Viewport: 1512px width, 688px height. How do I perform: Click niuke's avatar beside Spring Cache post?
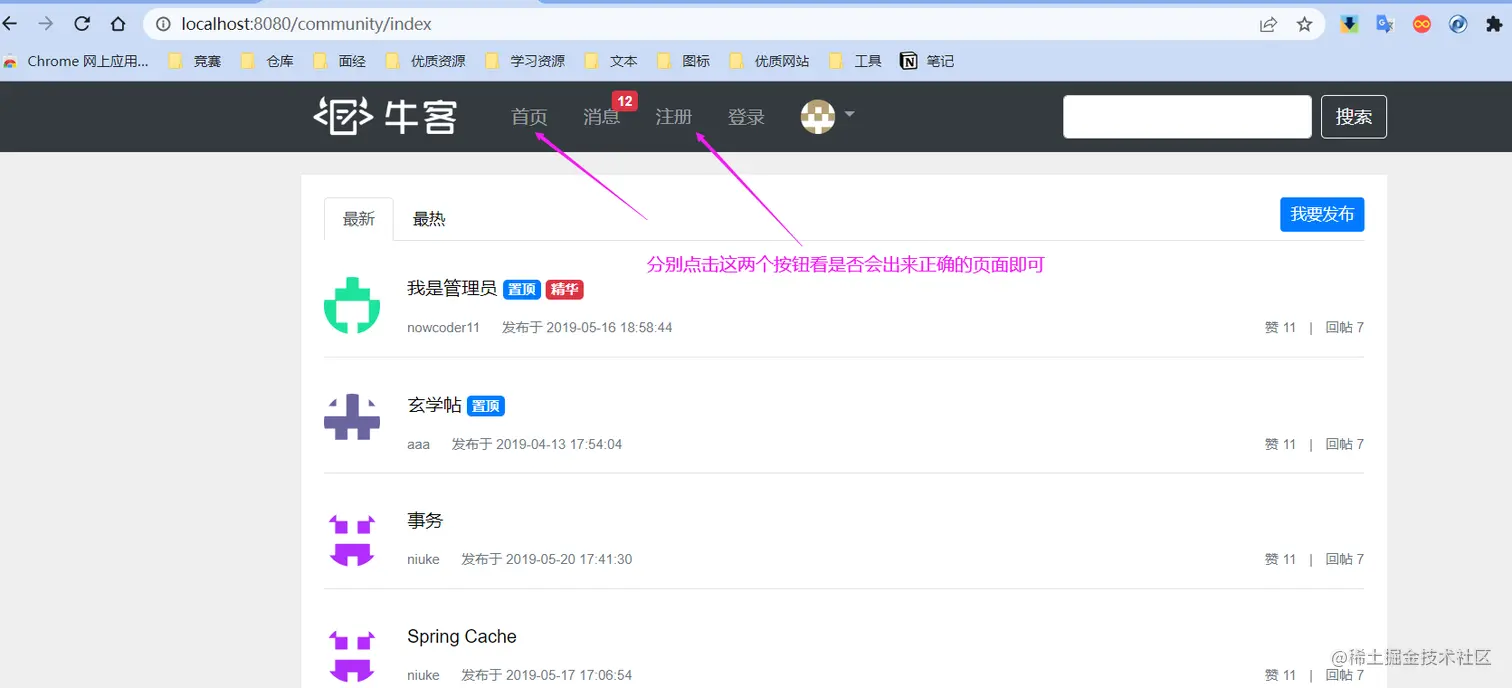pyautogui.click(x=352, y=656)
